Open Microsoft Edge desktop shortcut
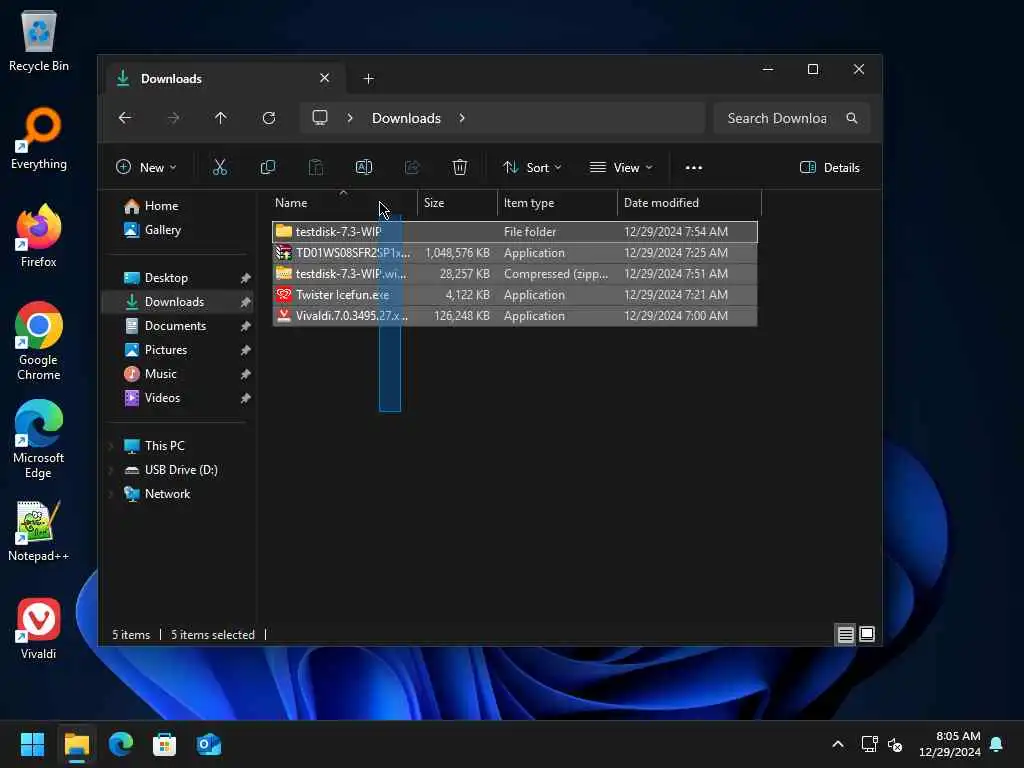Screen dimensions: 1024x768 (39, 440)
